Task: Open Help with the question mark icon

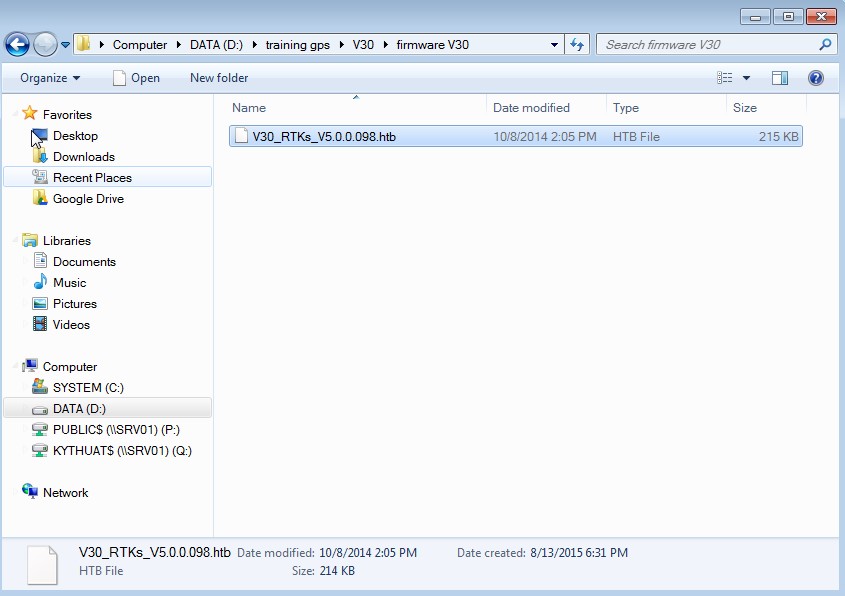Action: (x=816, y=78)
